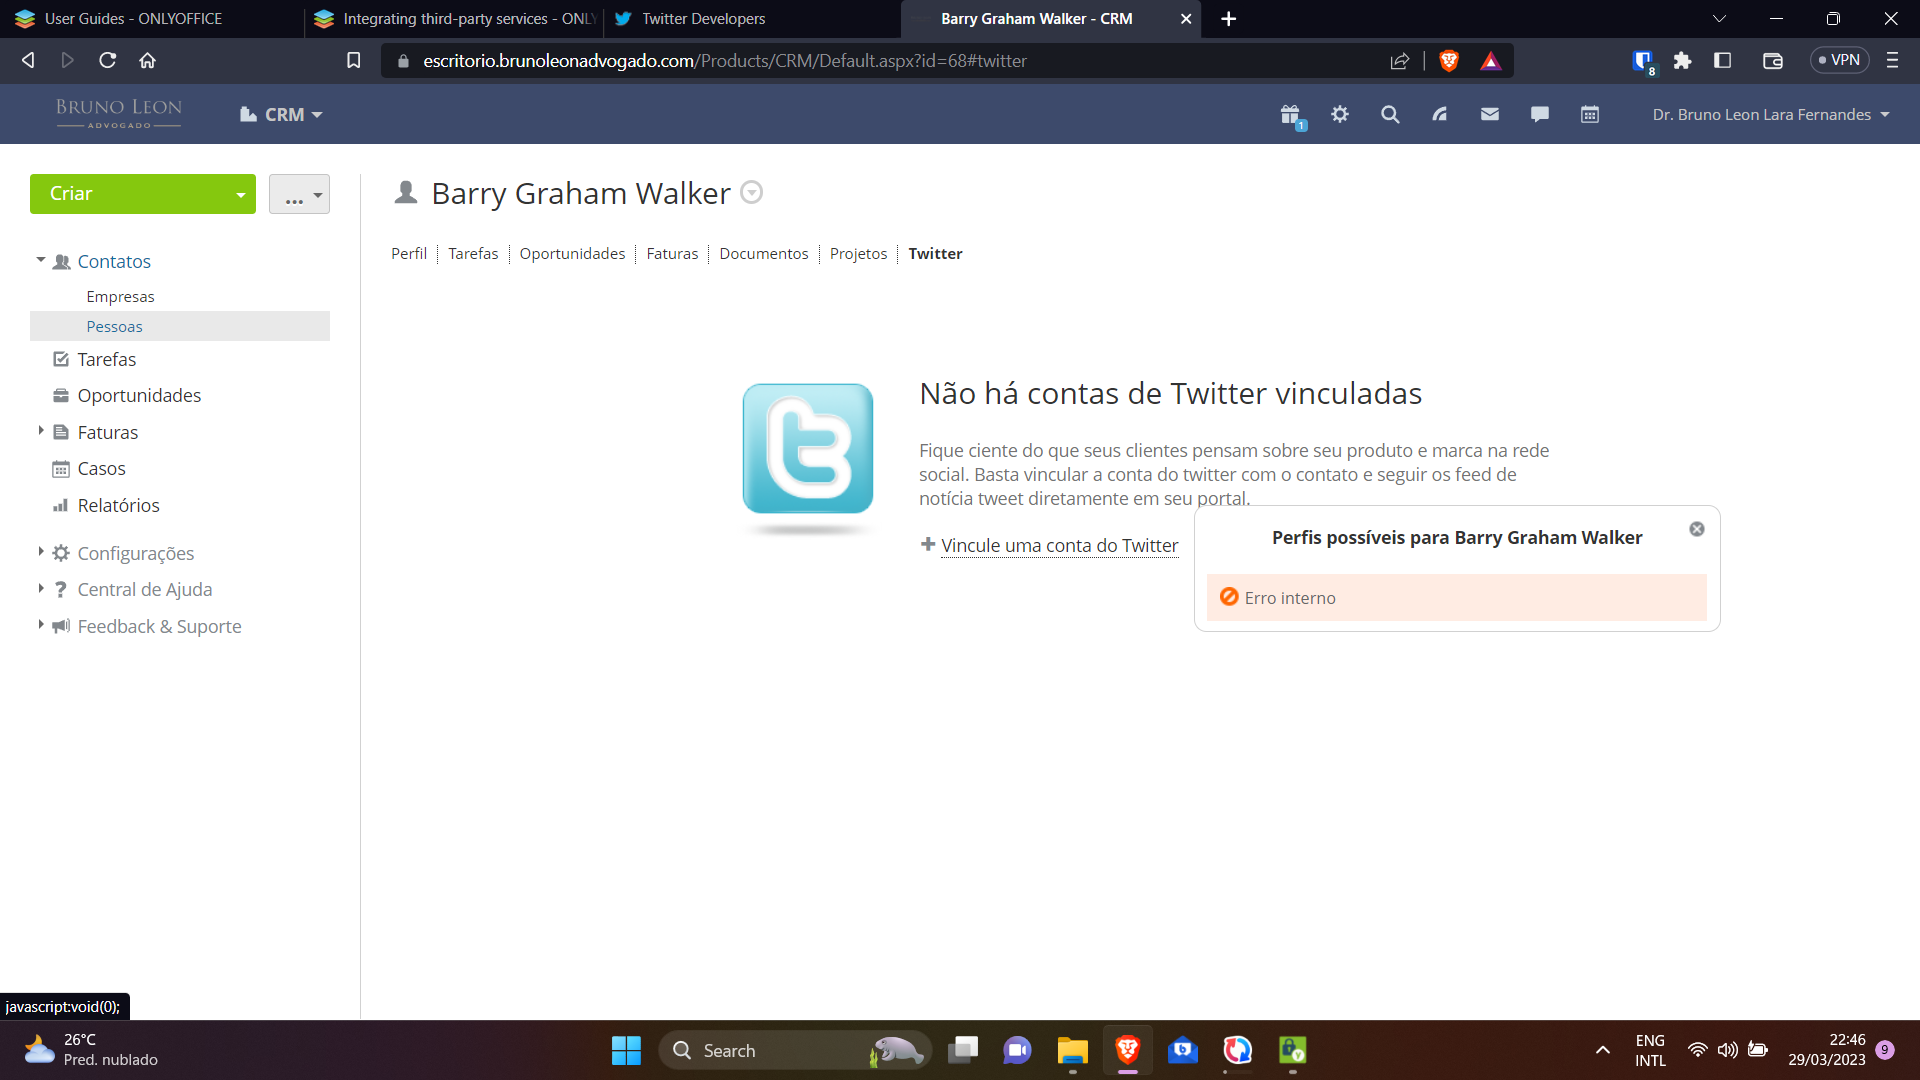Viewport: 1920px width, 1080px height.
Task: Show browser tab list chevron
Action: 1719,19
